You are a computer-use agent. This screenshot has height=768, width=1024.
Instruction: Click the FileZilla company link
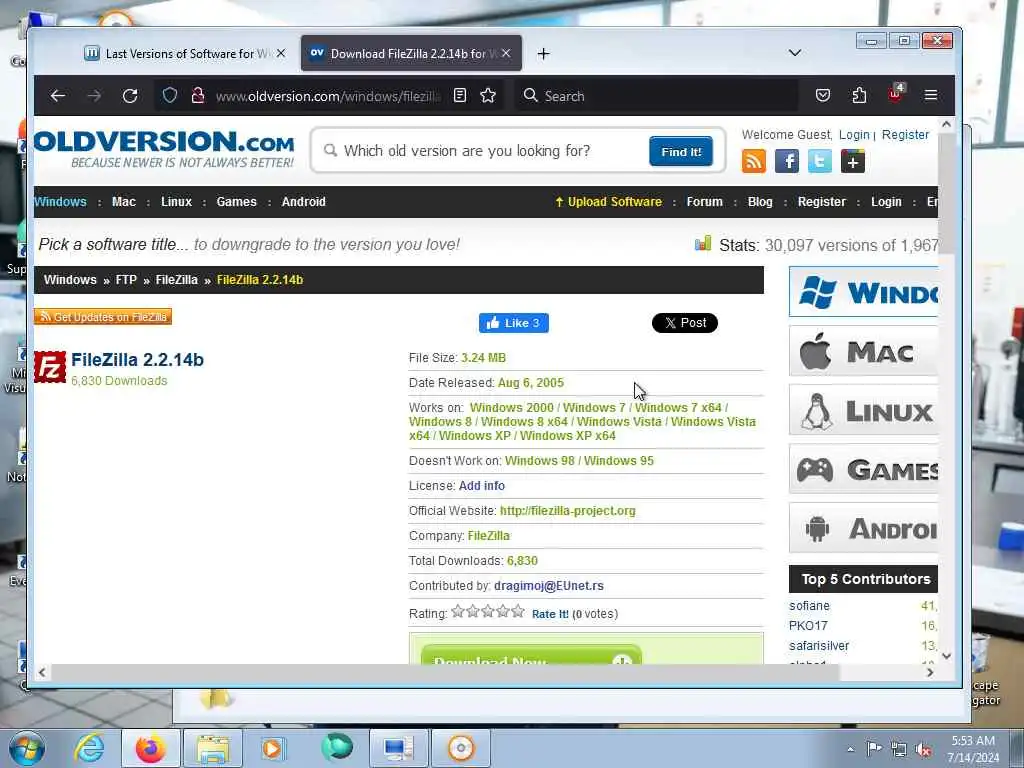click(x=488, y=536)
